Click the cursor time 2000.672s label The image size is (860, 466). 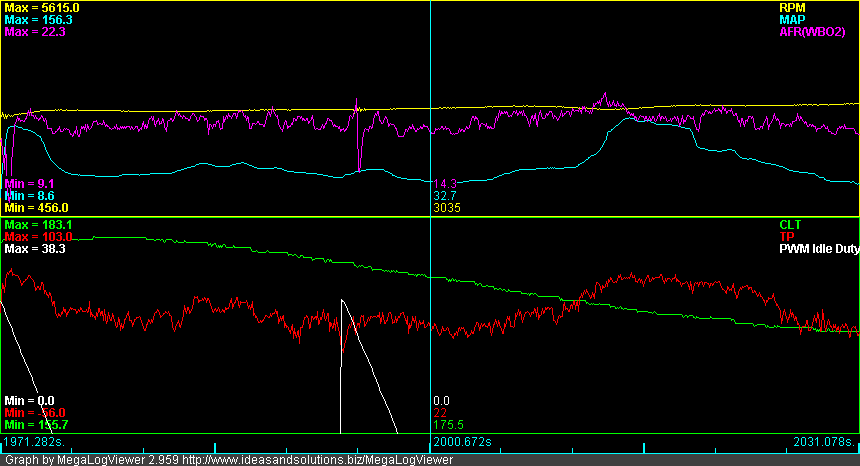click(462, 442)
